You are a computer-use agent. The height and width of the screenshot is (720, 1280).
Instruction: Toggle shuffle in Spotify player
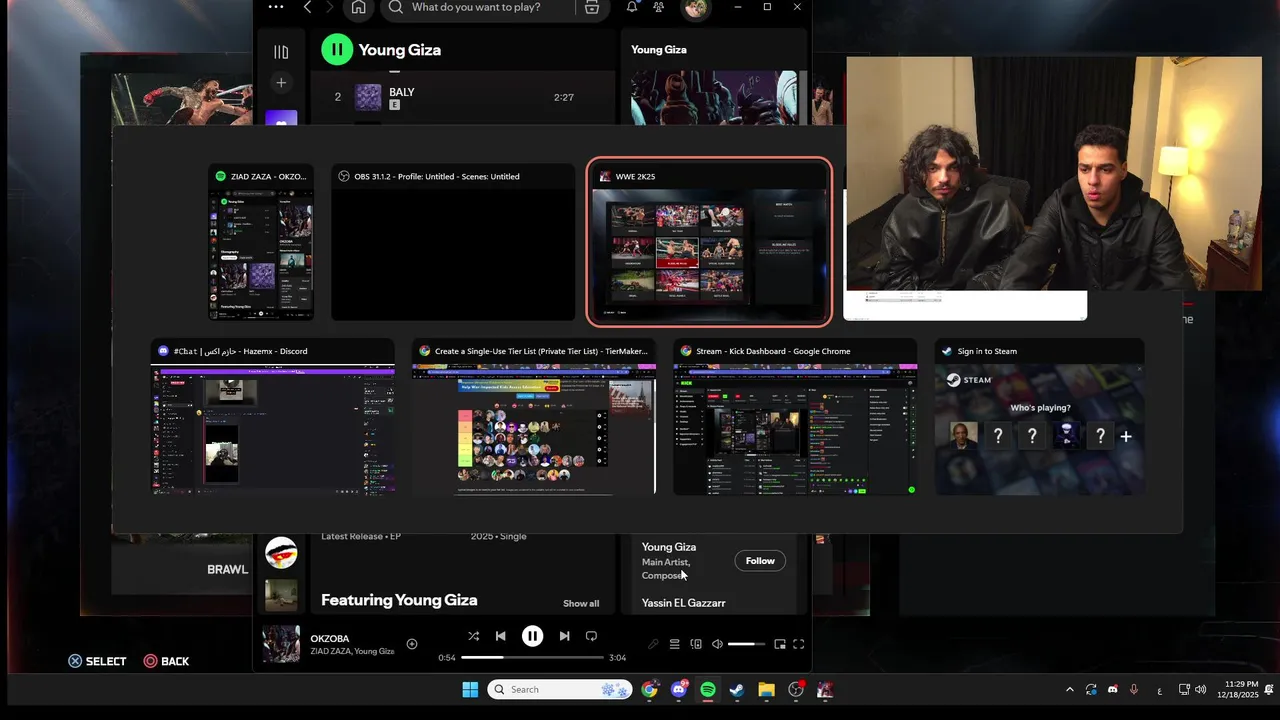click(x=473, y=636)
